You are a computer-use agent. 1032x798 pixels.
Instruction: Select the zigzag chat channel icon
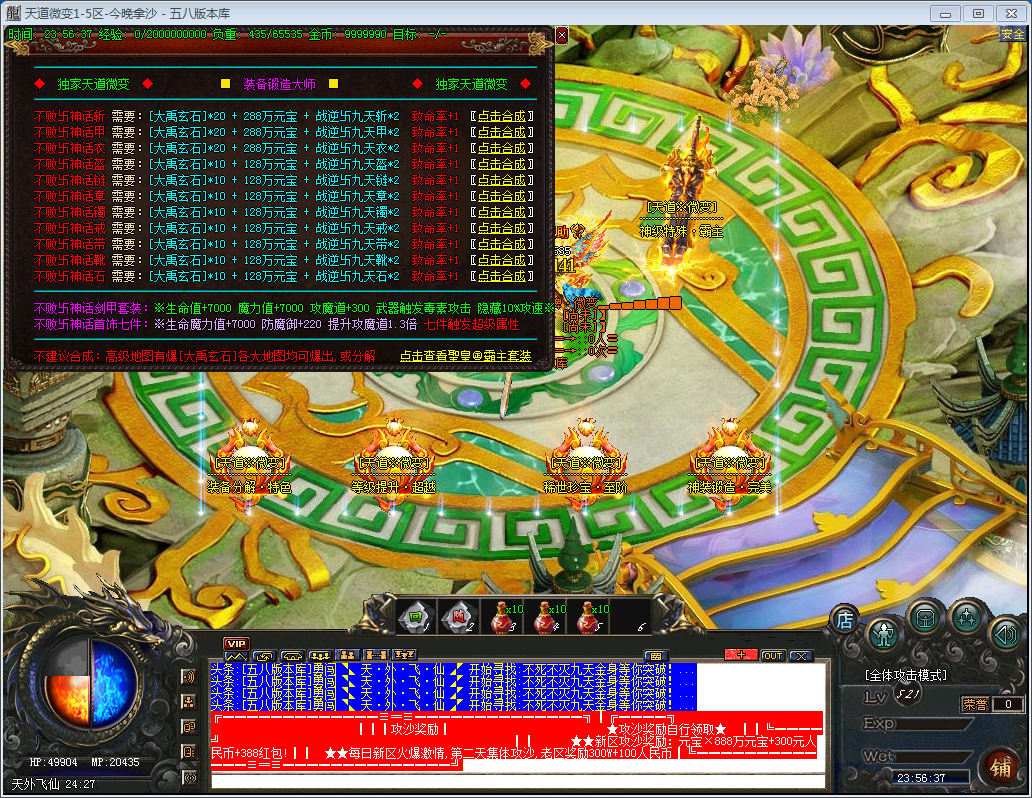pos(236,656)
